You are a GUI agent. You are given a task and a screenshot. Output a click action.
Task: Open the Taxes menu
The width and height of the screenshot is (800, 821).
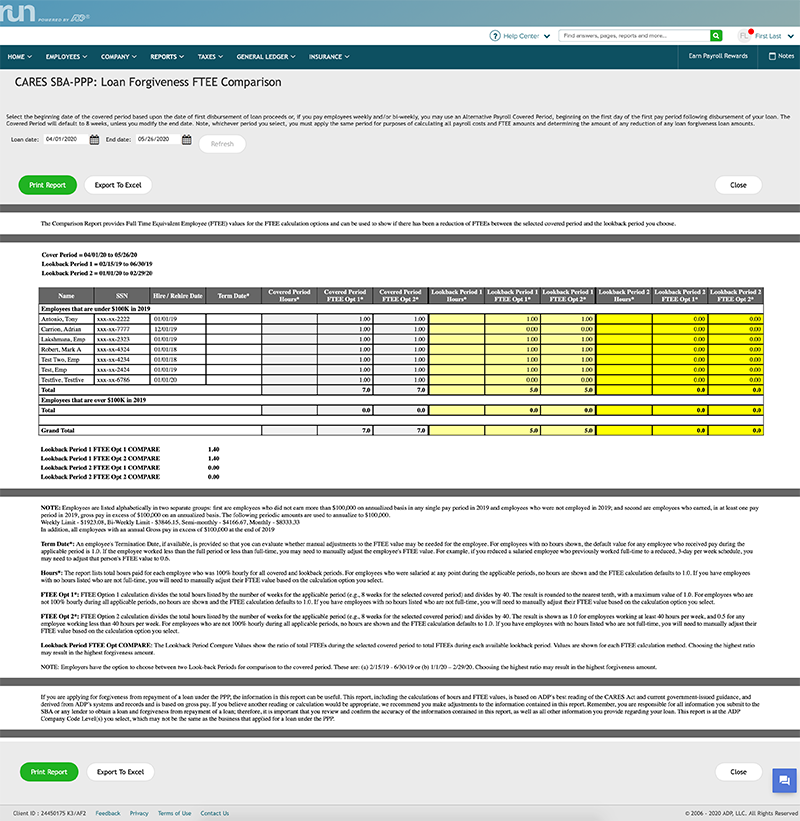coord(209,57)
